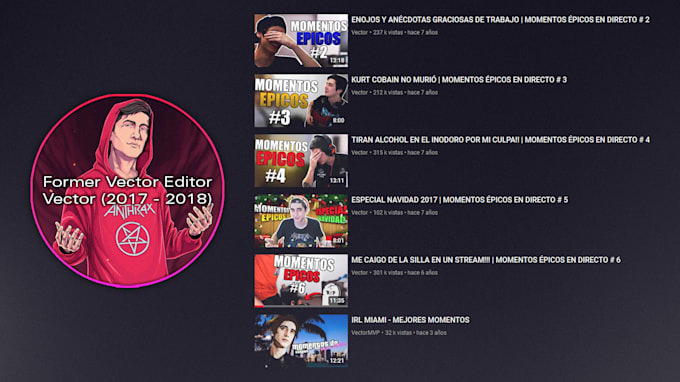Open the Especial Navidad video thumbnail

[x=301, y=221]
